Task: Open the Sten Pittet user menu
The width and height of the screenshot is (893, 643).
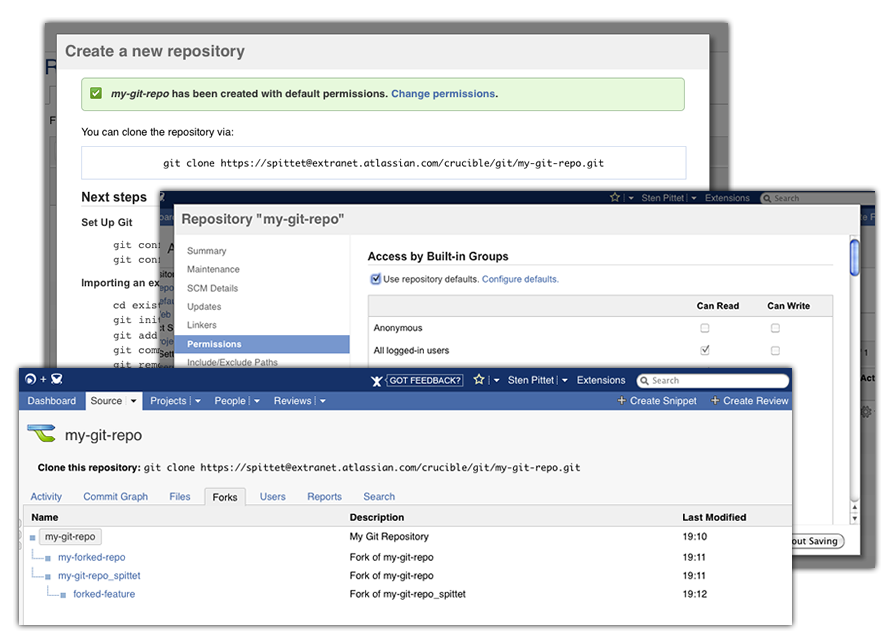Action: 537,380
